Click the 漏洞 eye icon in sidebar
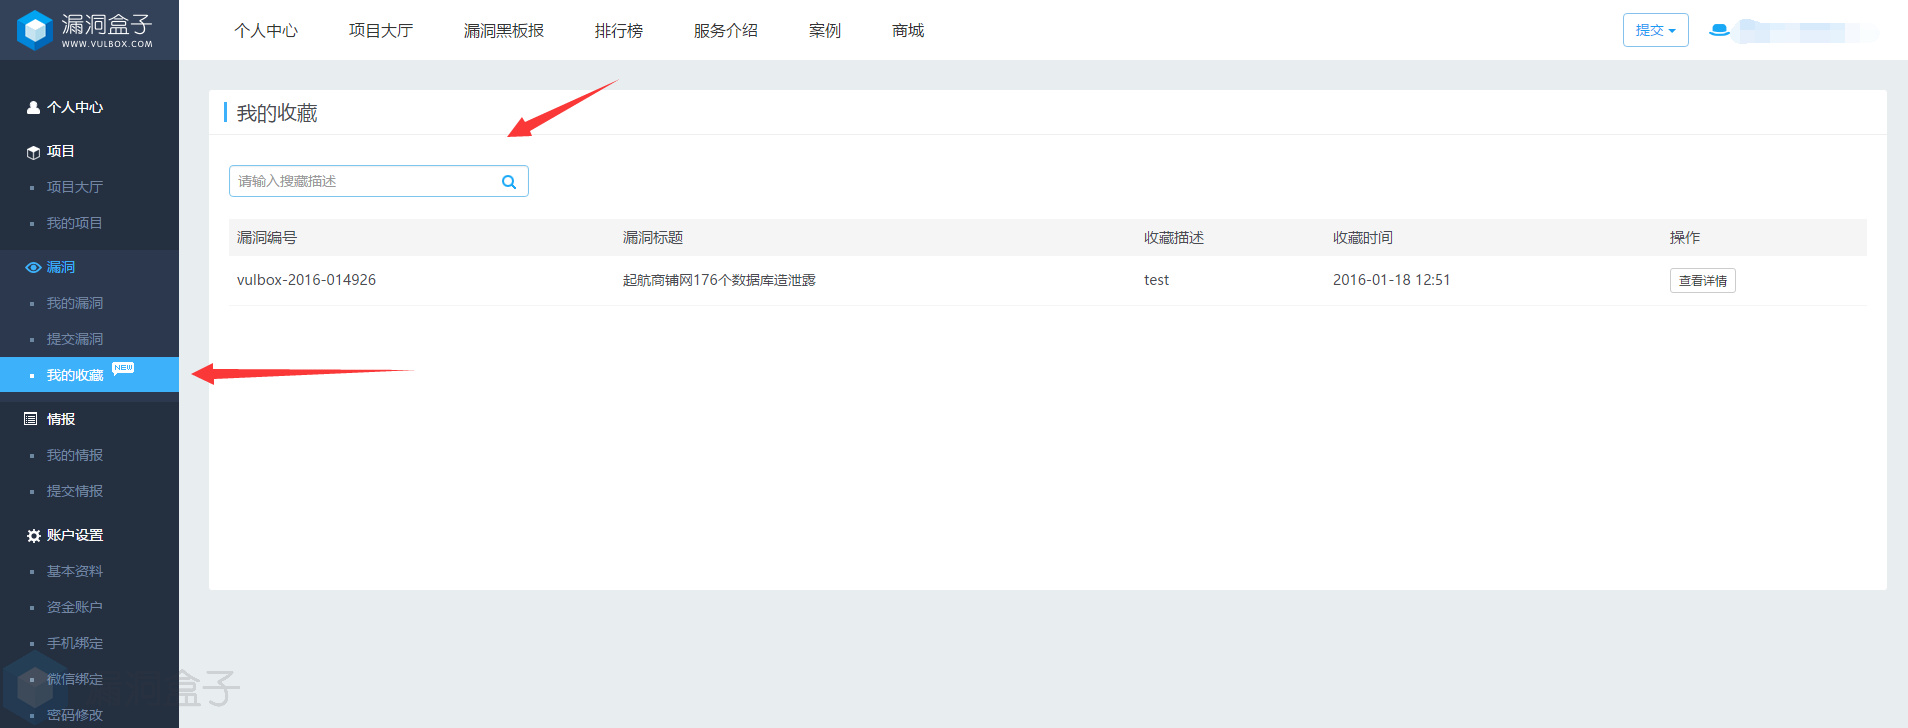Image resolution: width=1908 pixels, height=728 pixels. (33, 268)
